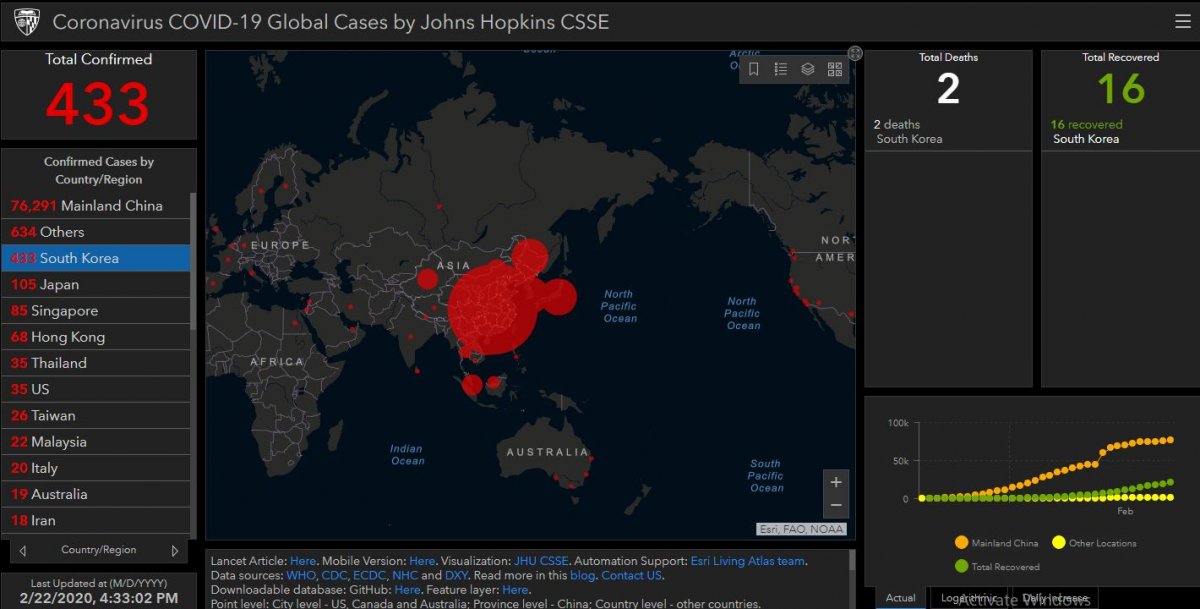Click the left arrow beside Country/Region
Viewport: 1200px width, 609px height.
(23, 550)
